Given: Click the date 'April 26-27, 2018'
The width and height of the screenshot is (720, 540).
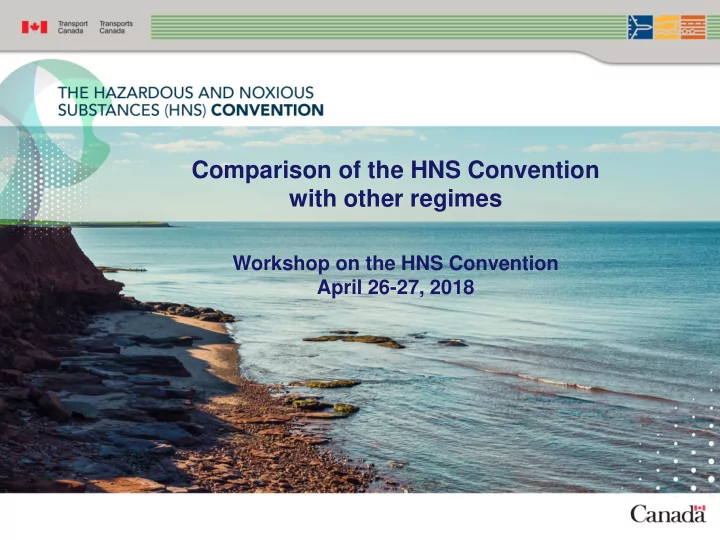Looking at the screenshot, I should [x=395, y=287].
